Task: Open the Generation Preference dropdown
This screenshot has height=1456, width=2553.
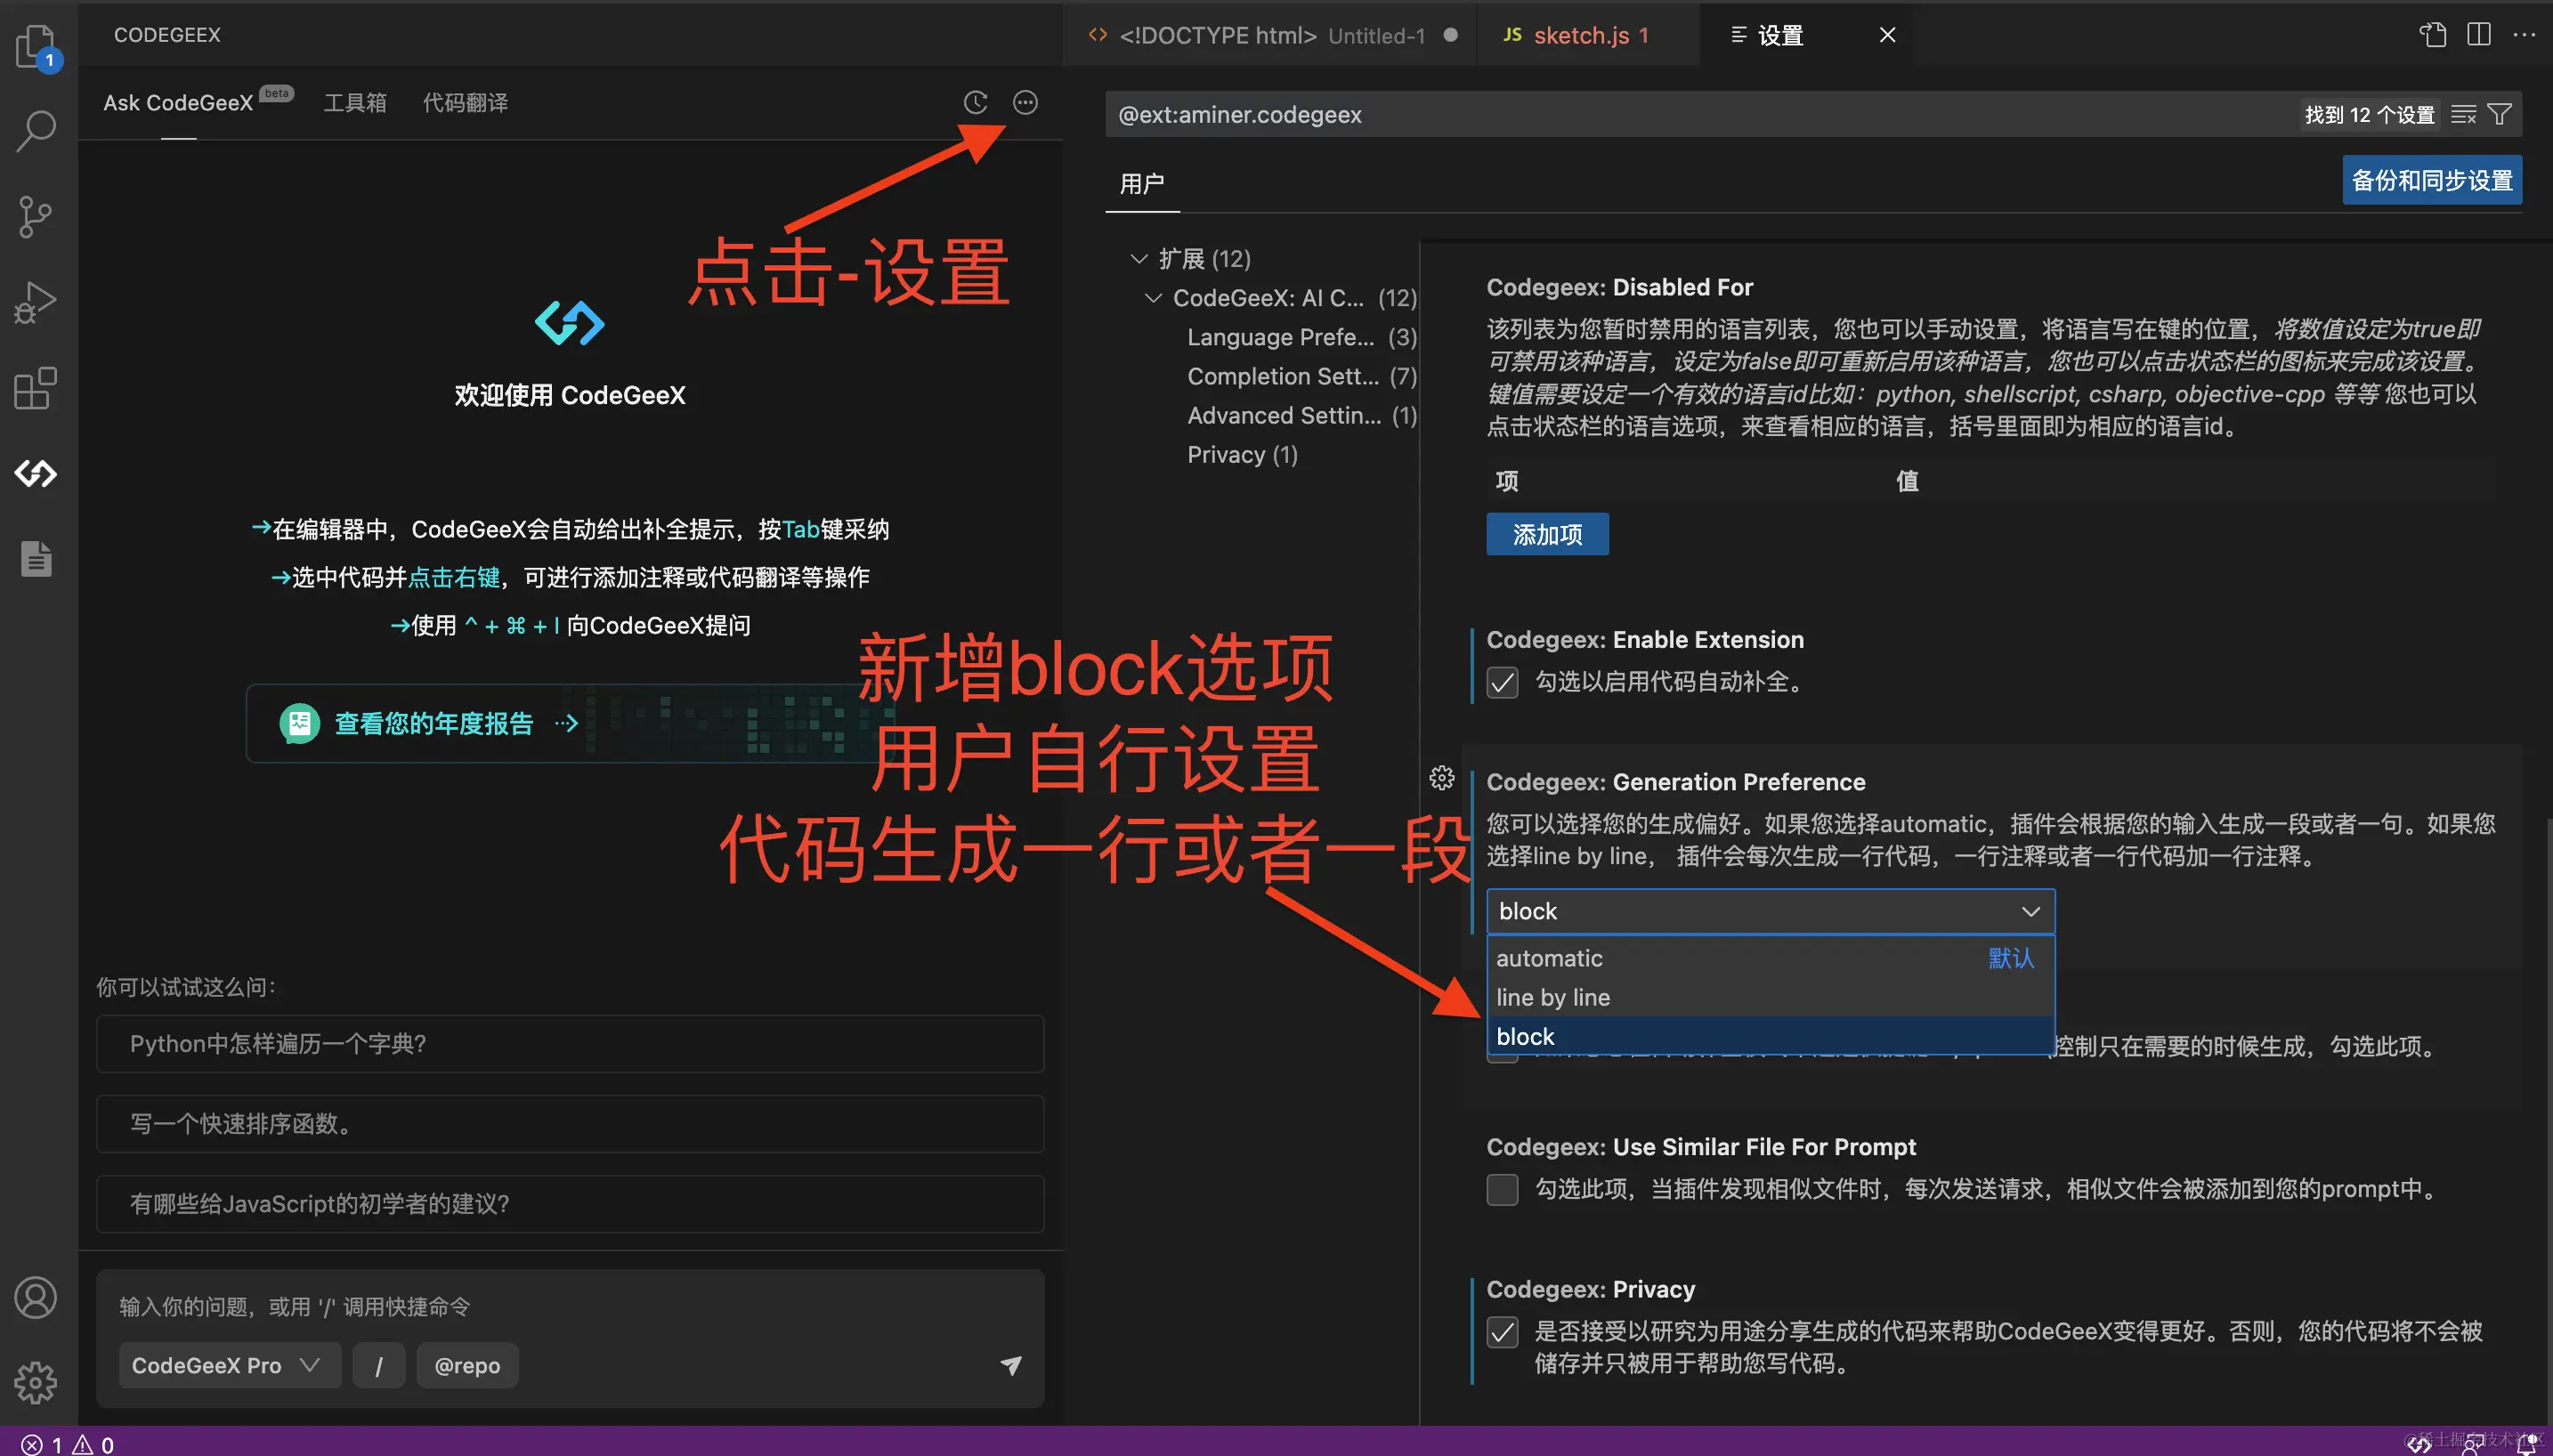Action: (1770, 911)
